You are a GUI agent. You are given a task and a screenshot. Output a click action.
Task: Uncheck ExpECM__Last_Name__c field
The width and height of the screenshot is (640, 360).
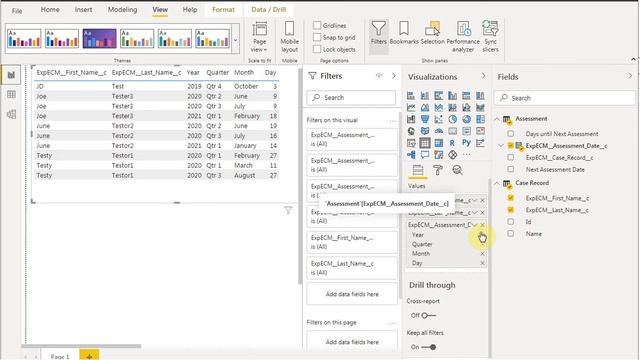[511, 210]
